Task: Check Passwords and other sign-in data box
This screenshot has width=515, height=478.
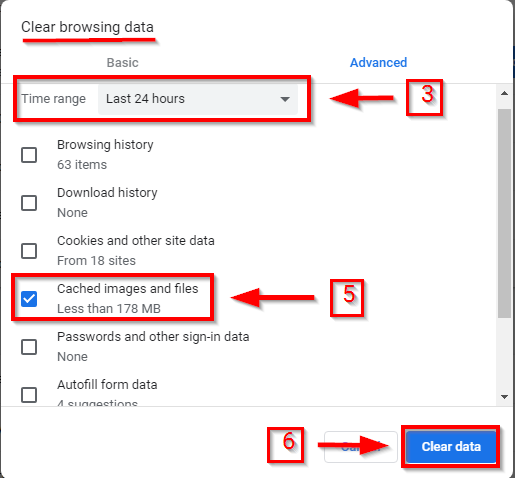Action: coord(29,347)
